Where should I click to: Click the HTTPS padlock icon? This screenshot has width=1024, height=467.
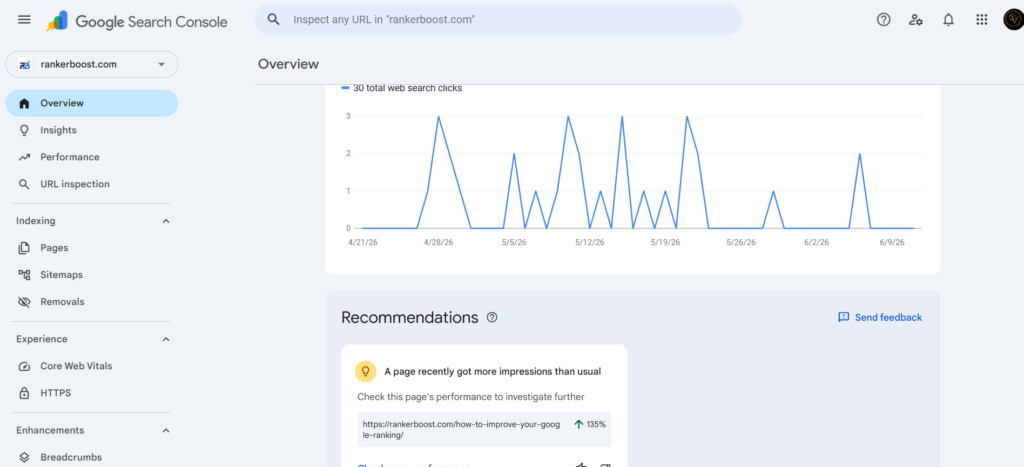click(x=24, y=393)
